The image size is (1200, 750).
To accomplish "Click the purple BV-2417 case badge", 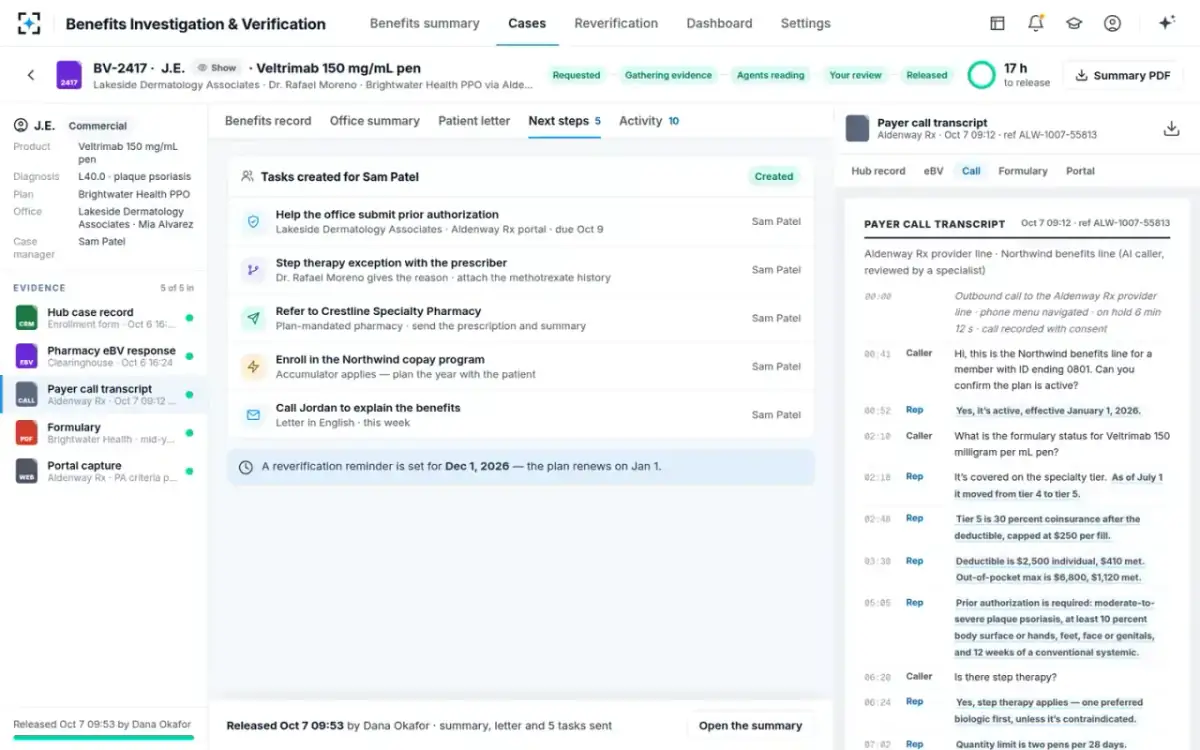I will point(69,75).
